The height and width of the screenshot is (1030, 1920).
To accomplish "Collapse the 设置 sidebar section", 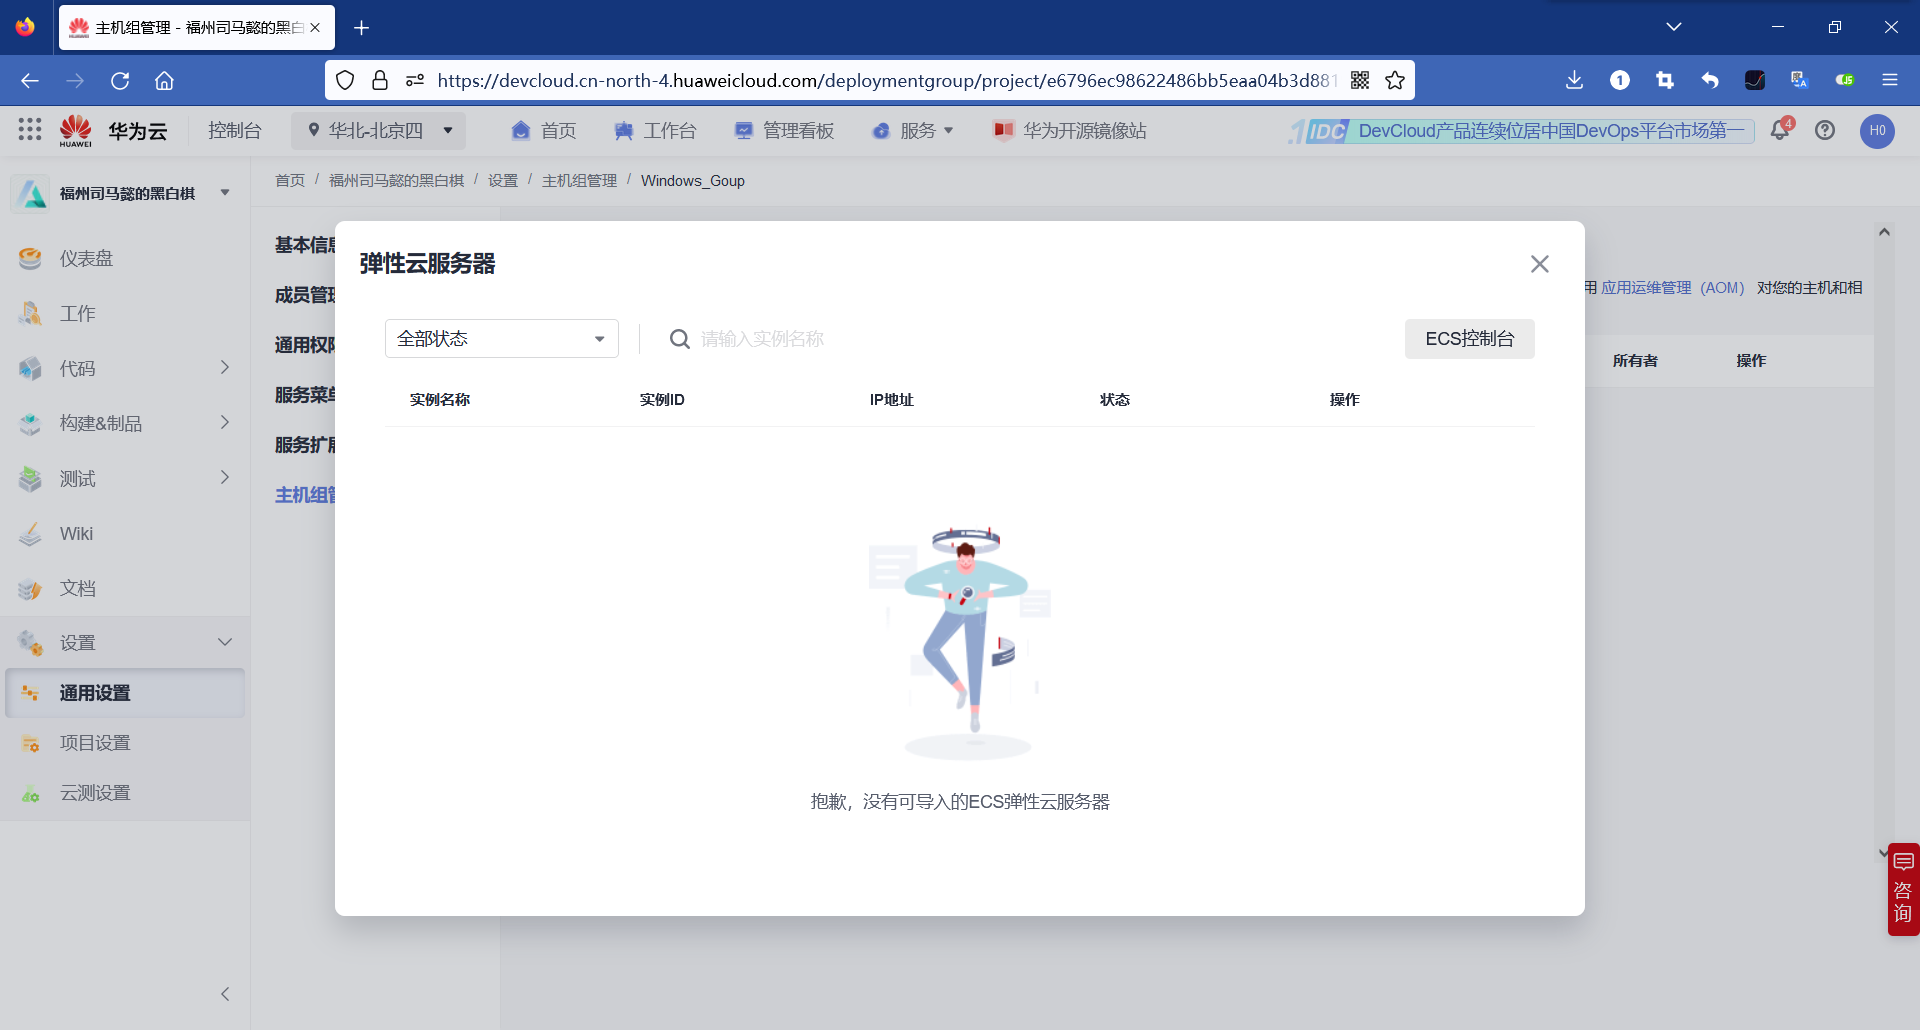I will [224, 642].
